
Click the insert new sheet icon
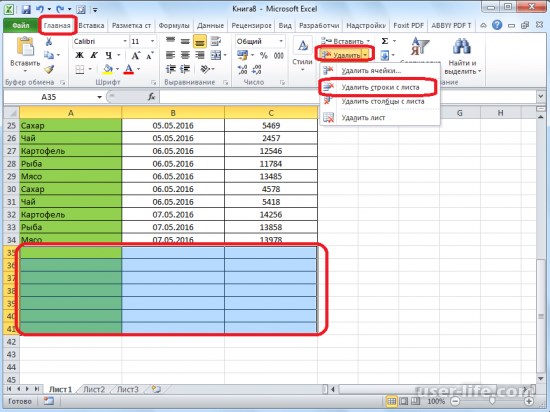[x=156, y=389]
